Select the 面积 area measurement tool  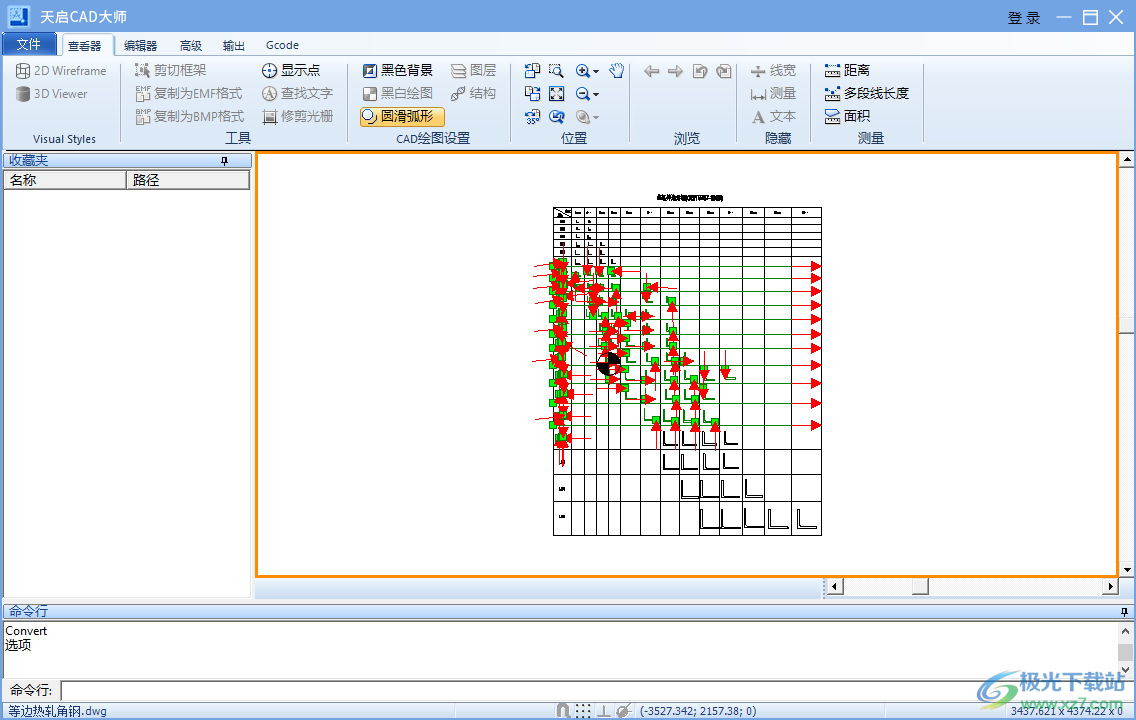pos(847,117)
